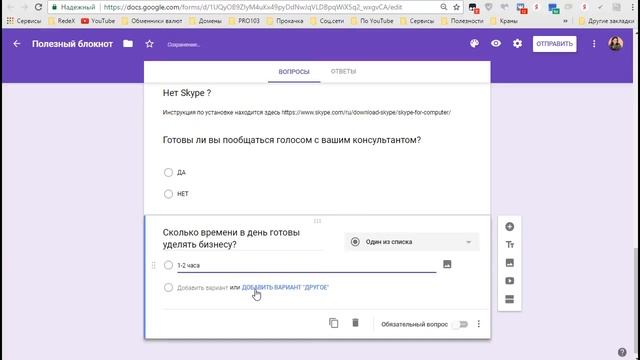Open the Соц.сети bookmark folder
Screen dimensions: 640x360
(x=327, y=21)
